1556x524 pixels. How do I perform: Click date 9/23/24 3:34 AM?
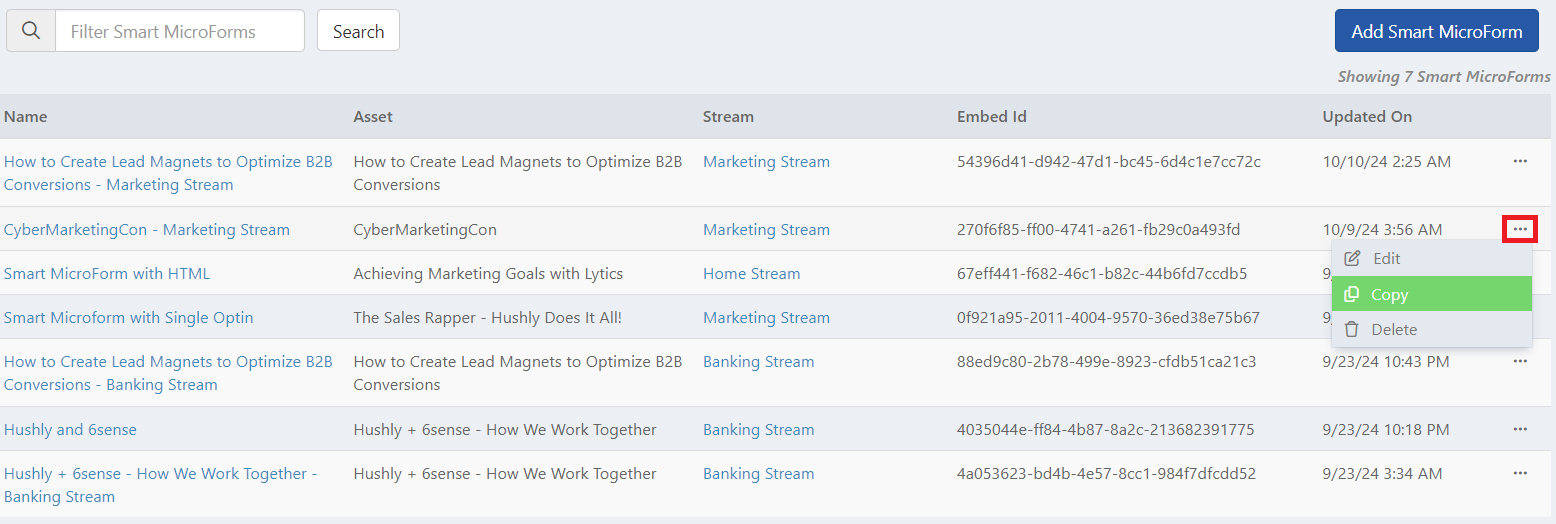pos(1382,473)
